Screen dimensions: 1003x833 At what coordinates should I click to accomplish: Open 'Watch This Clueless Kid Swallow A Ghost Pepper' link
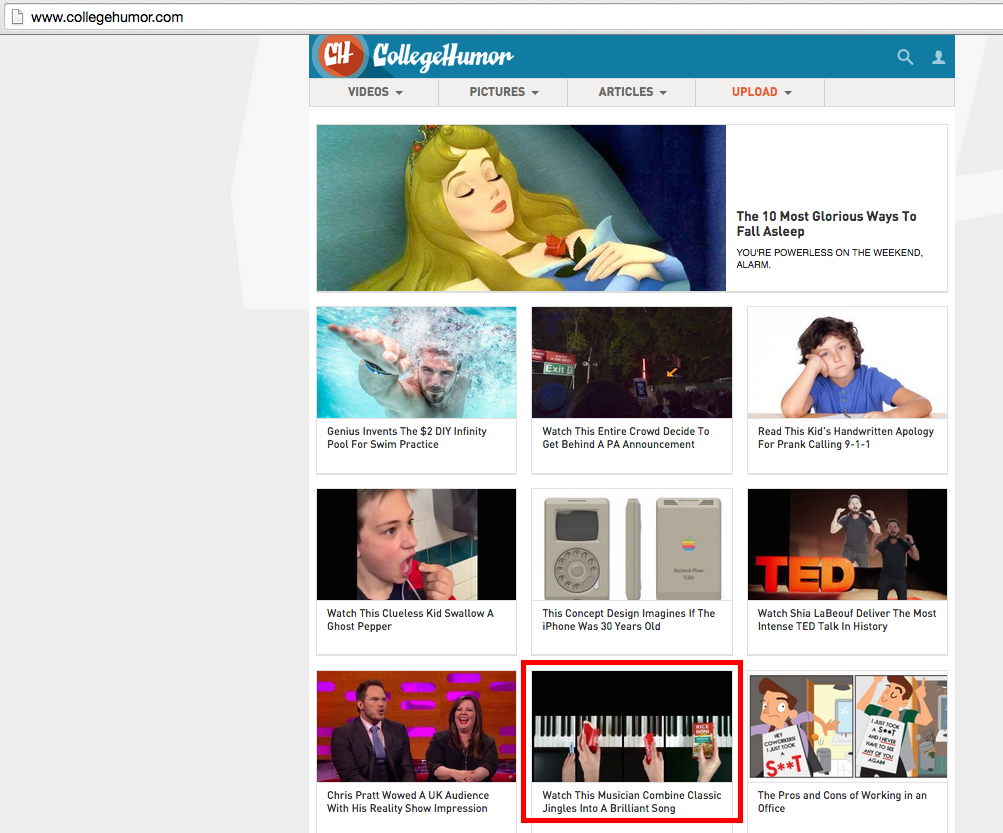[x=410, y=619]
